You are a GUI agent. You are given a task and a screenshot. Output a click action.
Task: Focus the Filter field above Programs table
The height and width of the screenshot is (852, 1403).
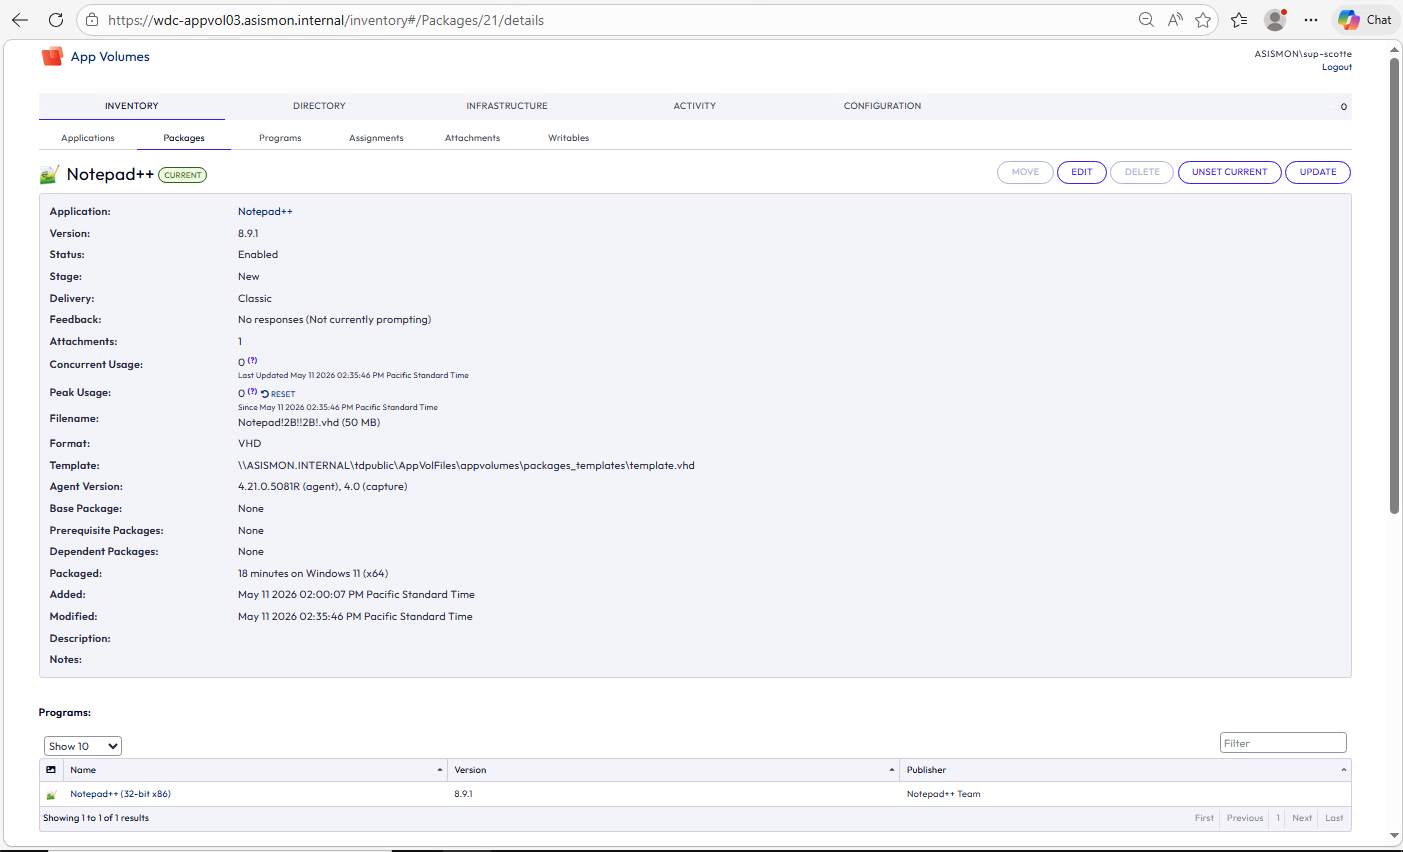1283,743
